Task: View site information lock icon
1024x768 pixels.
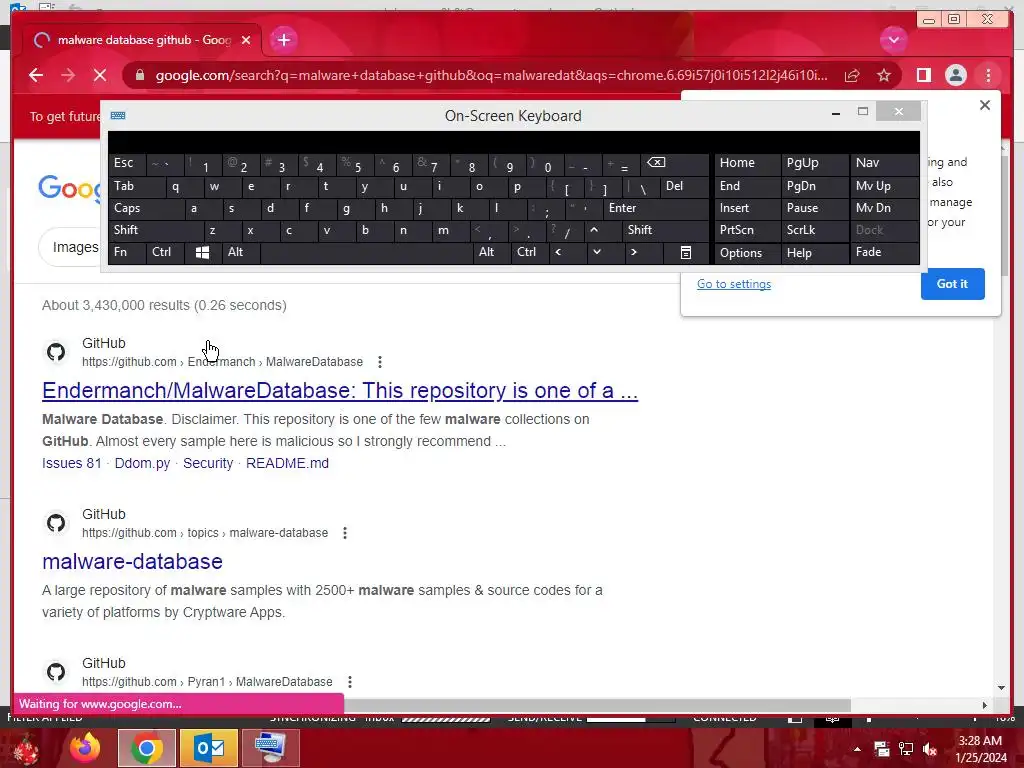Action: 139,75
